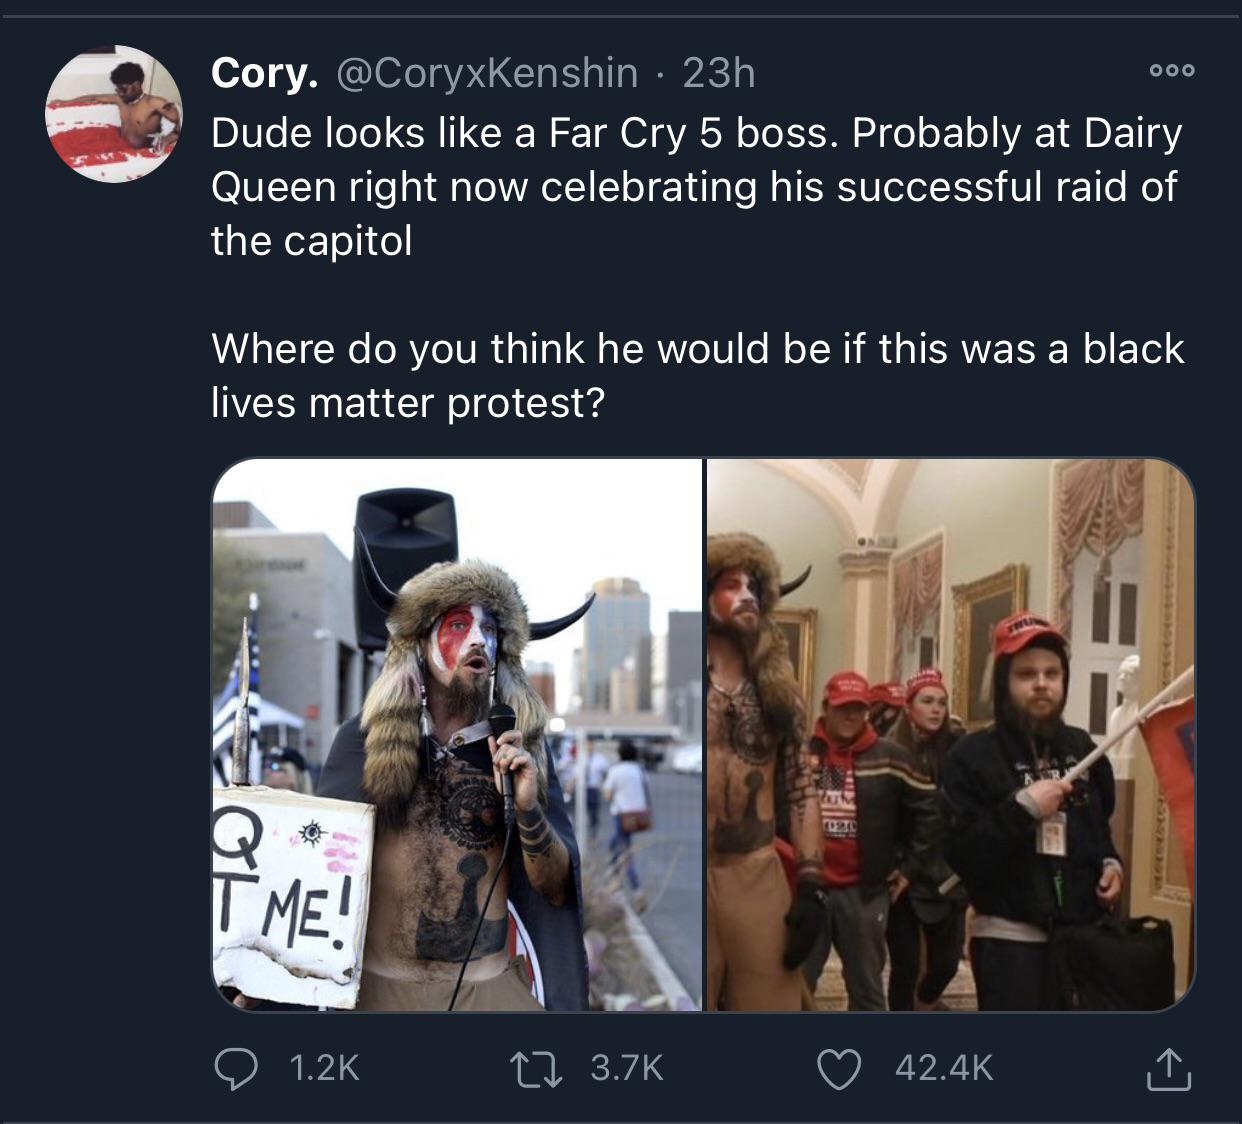The width and height of the screenshot is (1242, 1124).
Task: Show the 42.4K likes count
Action: 944,1068
